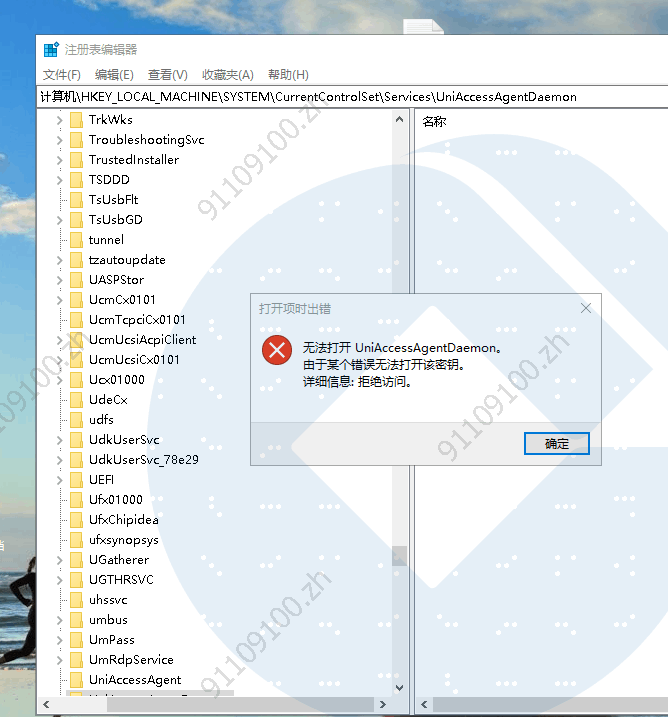This screenshot has width=668, height=717.
Task: Click tree pane horizontal scroll right arrow
Action: pyautogui.click(x=383, y=705)
